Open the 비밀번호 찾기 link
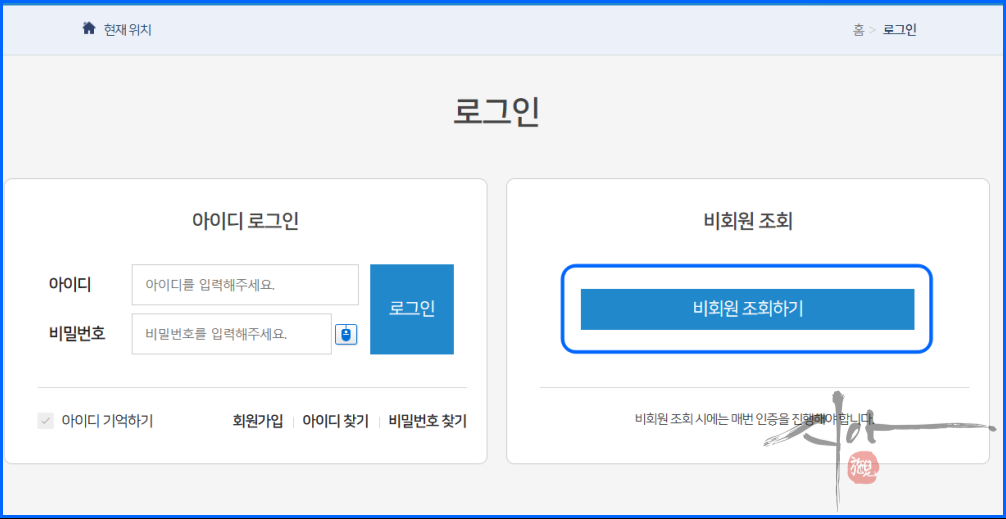The height and width of the screenshot is (519, 1006). click(x=427, y=421)
